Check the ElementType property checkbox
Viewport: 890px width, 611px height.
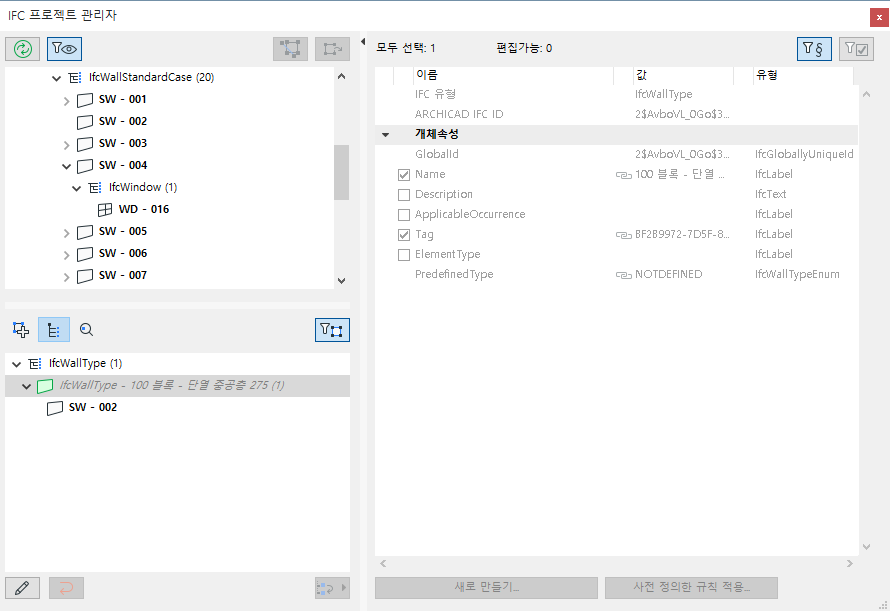point(404,255)
